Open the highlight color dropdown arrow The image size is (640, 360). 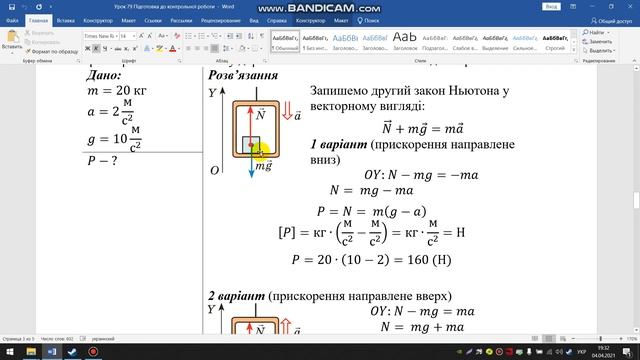coord(165,49)
